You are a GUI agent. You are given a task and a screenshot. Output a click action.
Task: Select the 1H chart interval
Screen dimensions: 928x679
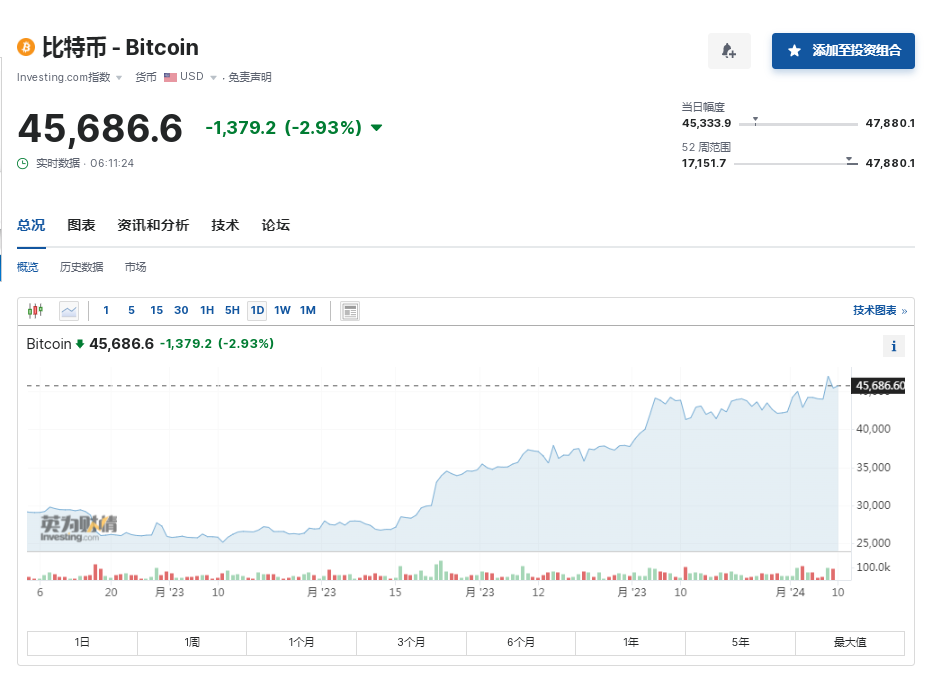pyautogui.click(x=207, y=311)
